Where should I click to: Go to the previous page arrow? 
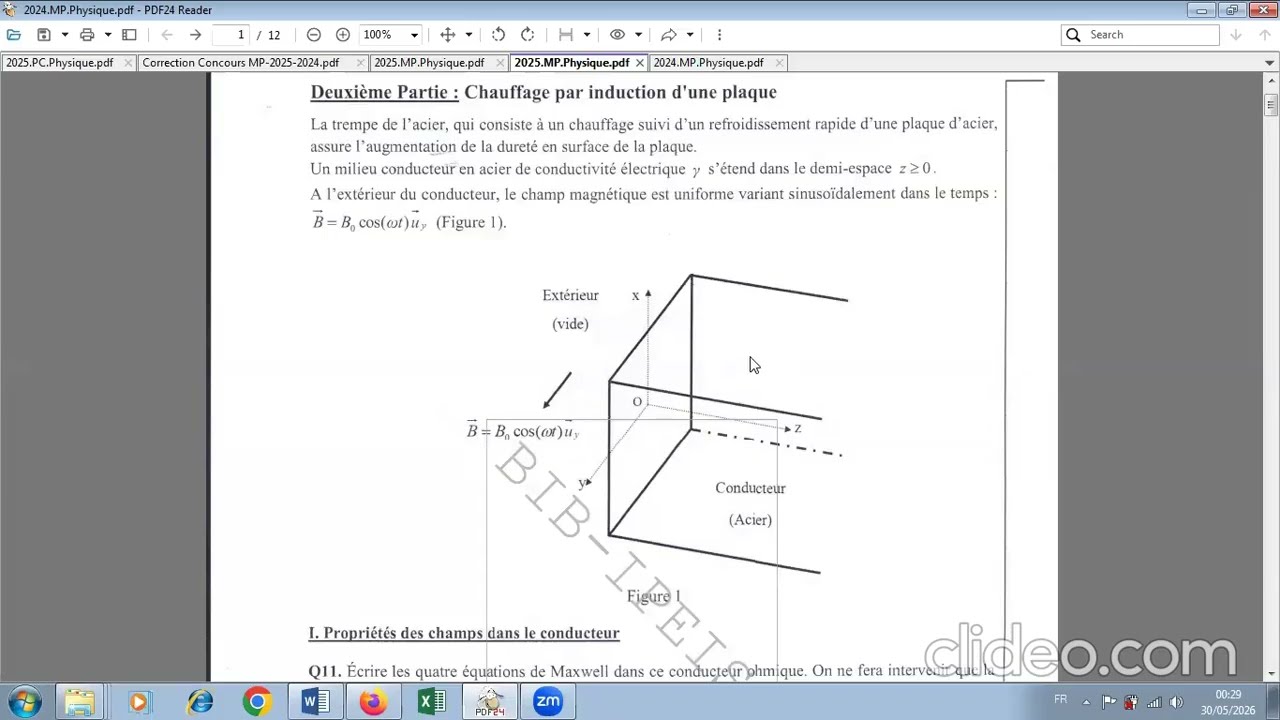167,35
